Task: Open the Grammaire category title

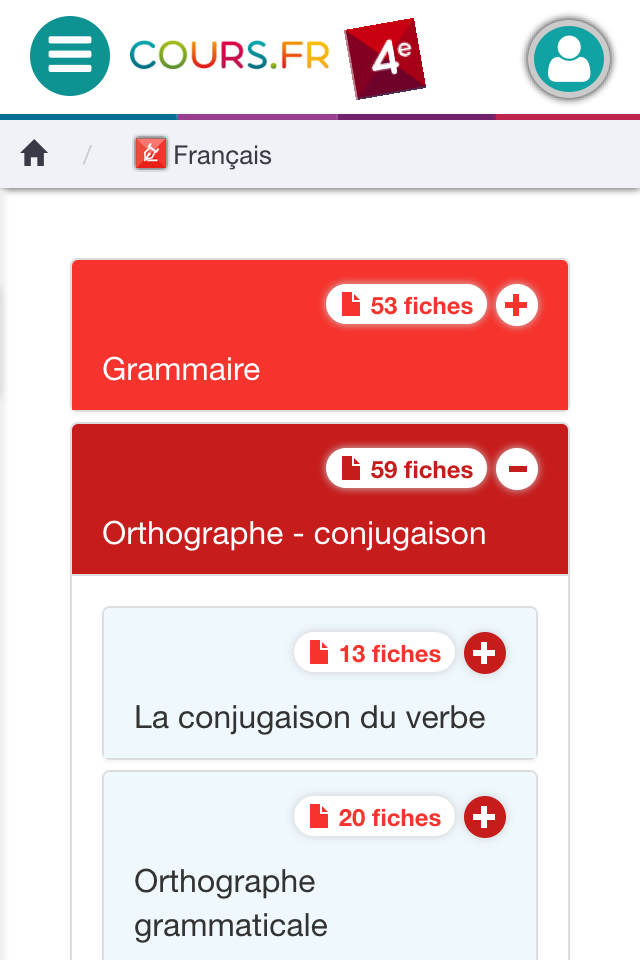Action: tap(181, 369)
